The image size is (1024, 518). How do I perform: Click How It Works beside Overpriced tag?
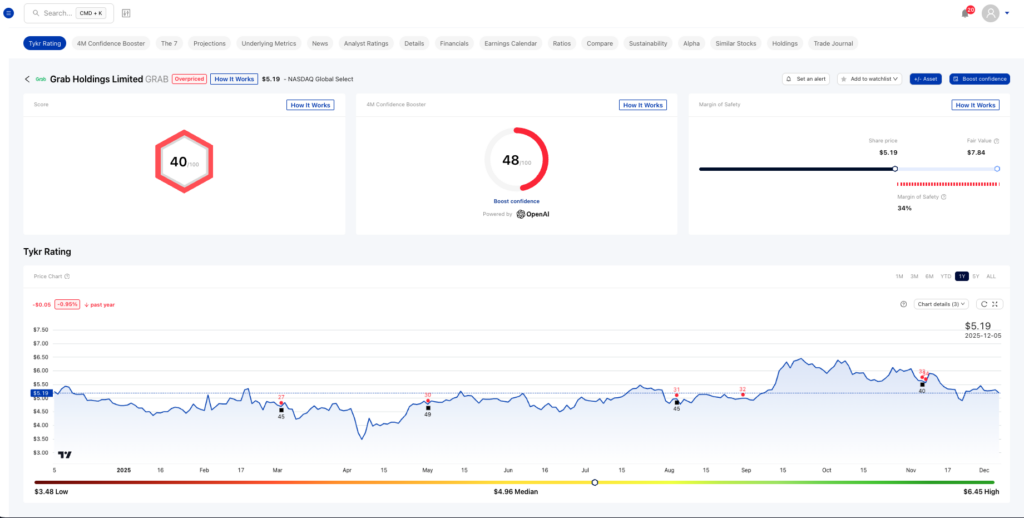coord(234,79)
